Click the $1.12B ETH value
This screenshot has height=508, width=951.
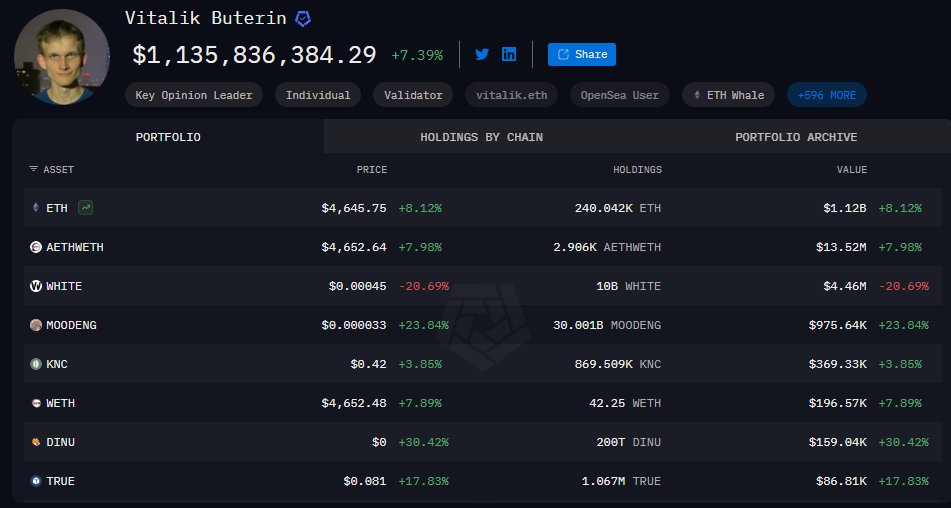pyautogui.click(x=845, y=208)
